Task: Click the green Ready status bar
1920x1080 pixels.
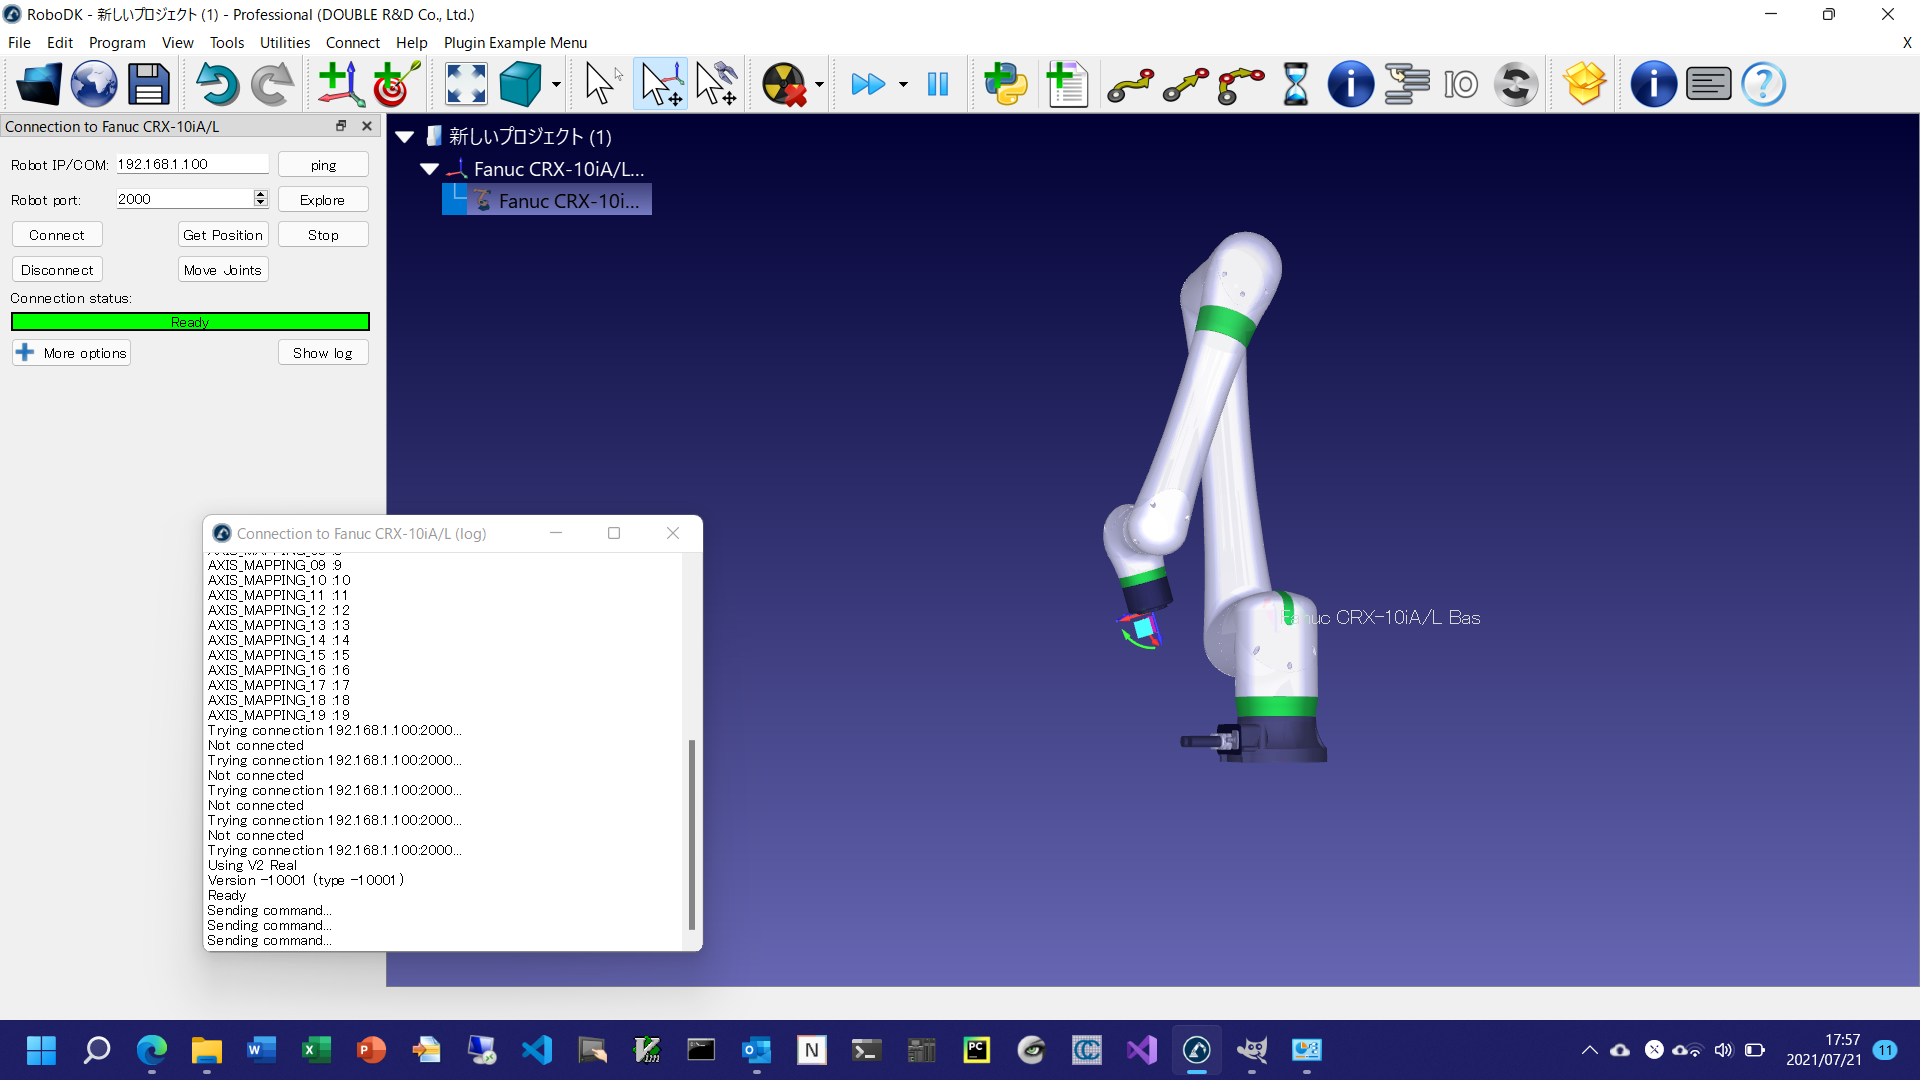Action: 190,322
